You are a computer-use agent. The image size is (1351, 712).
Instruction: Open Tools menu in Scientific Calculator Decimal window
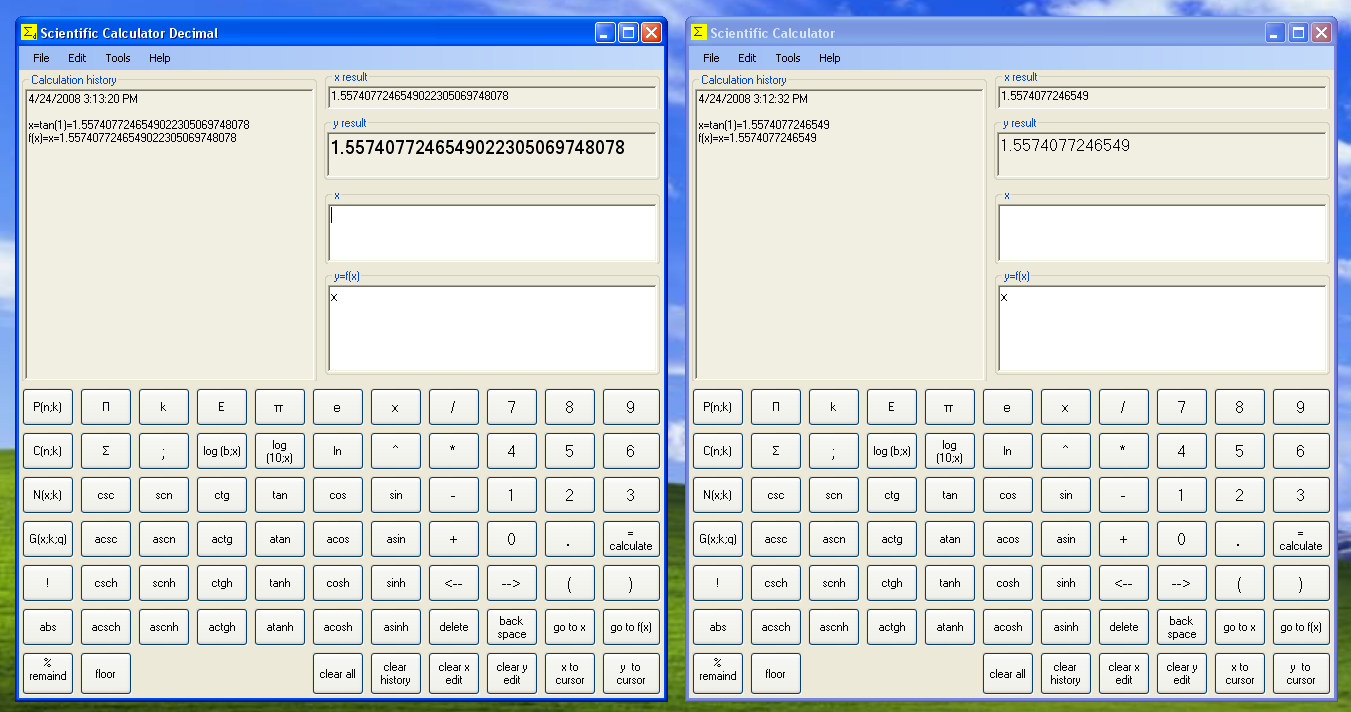click(x=118, y=58)
